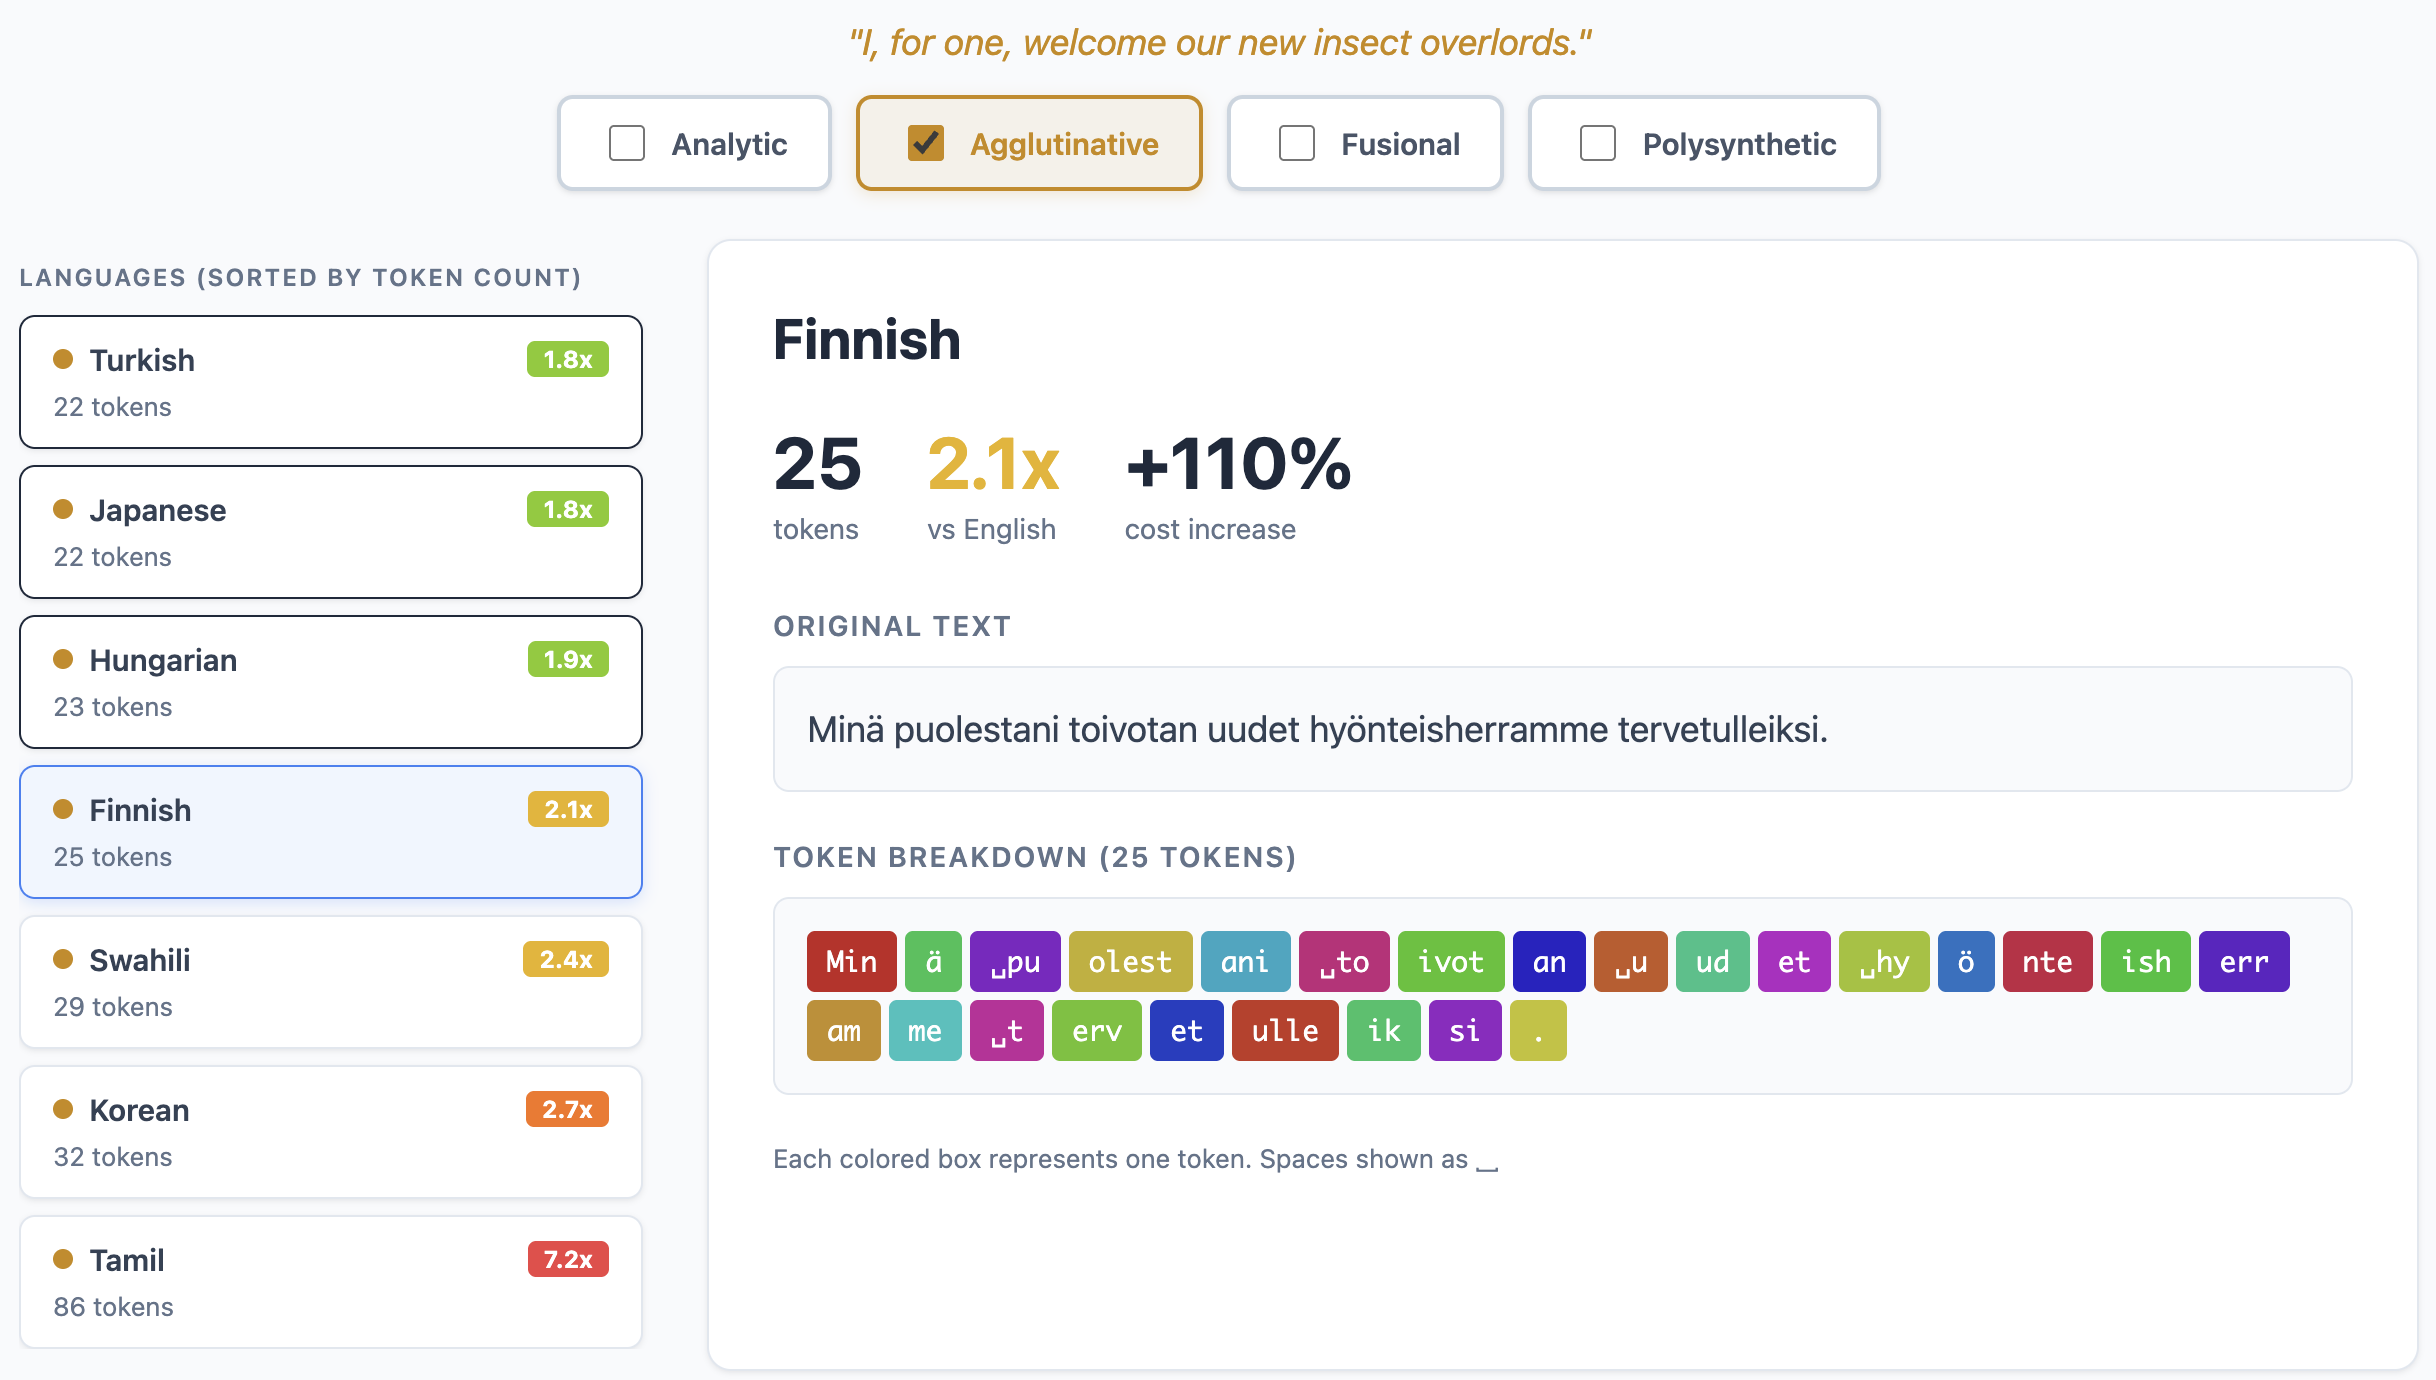Click the 'Min' token box
This screenshot has height=1380, width=2436.
tap(851, 961)
